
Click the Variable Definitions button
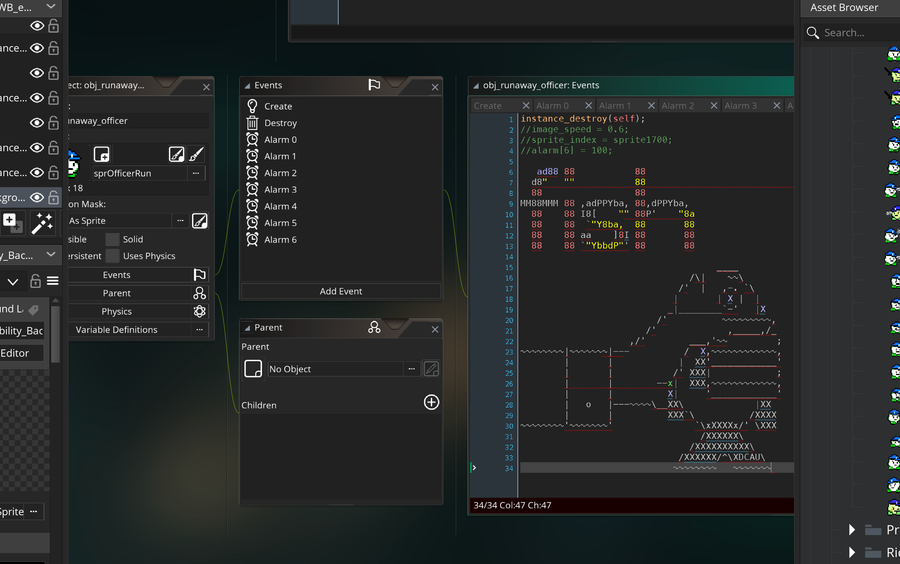click(x=138, y=330)
